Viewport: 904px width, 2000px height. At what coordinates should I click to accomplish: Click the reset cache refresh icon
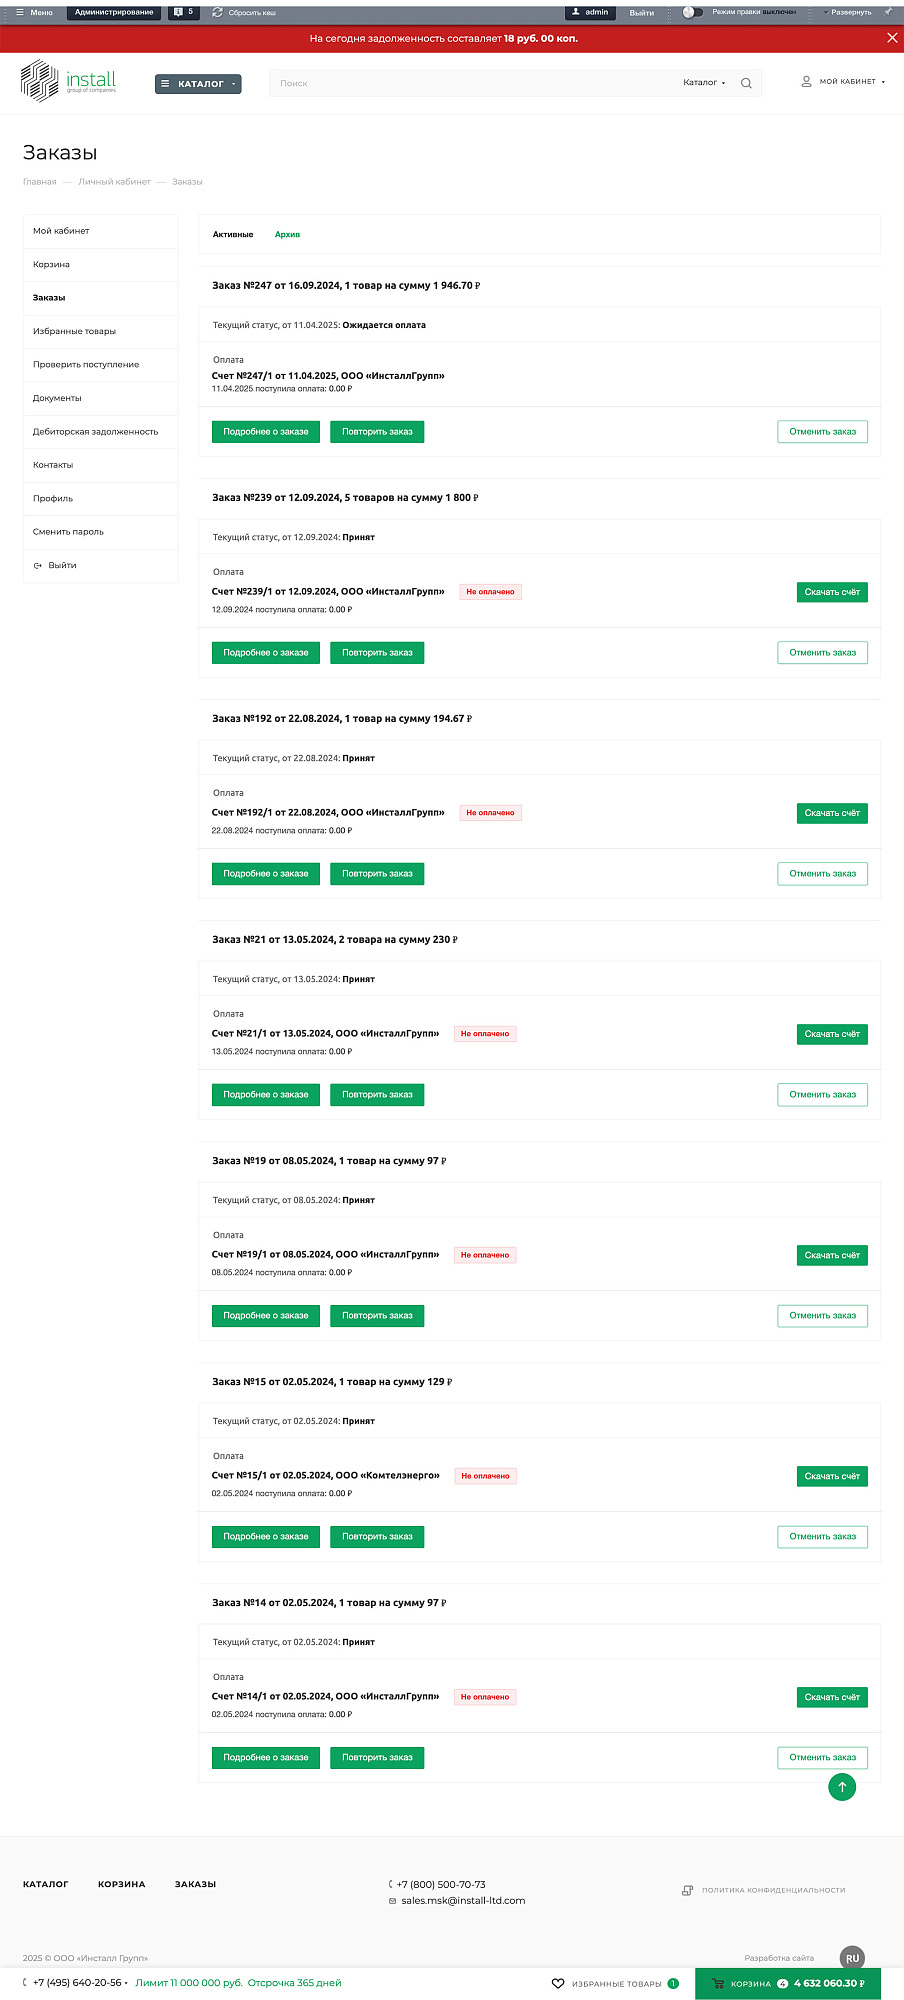click(x=217, y=12)
